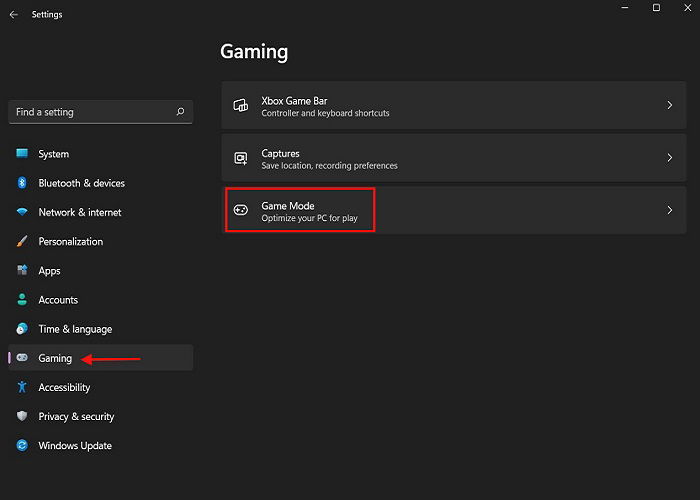Select Apps in the sidebar
Image resolution: width=700 pixels, height=500 pixels.
click(100, 270)
